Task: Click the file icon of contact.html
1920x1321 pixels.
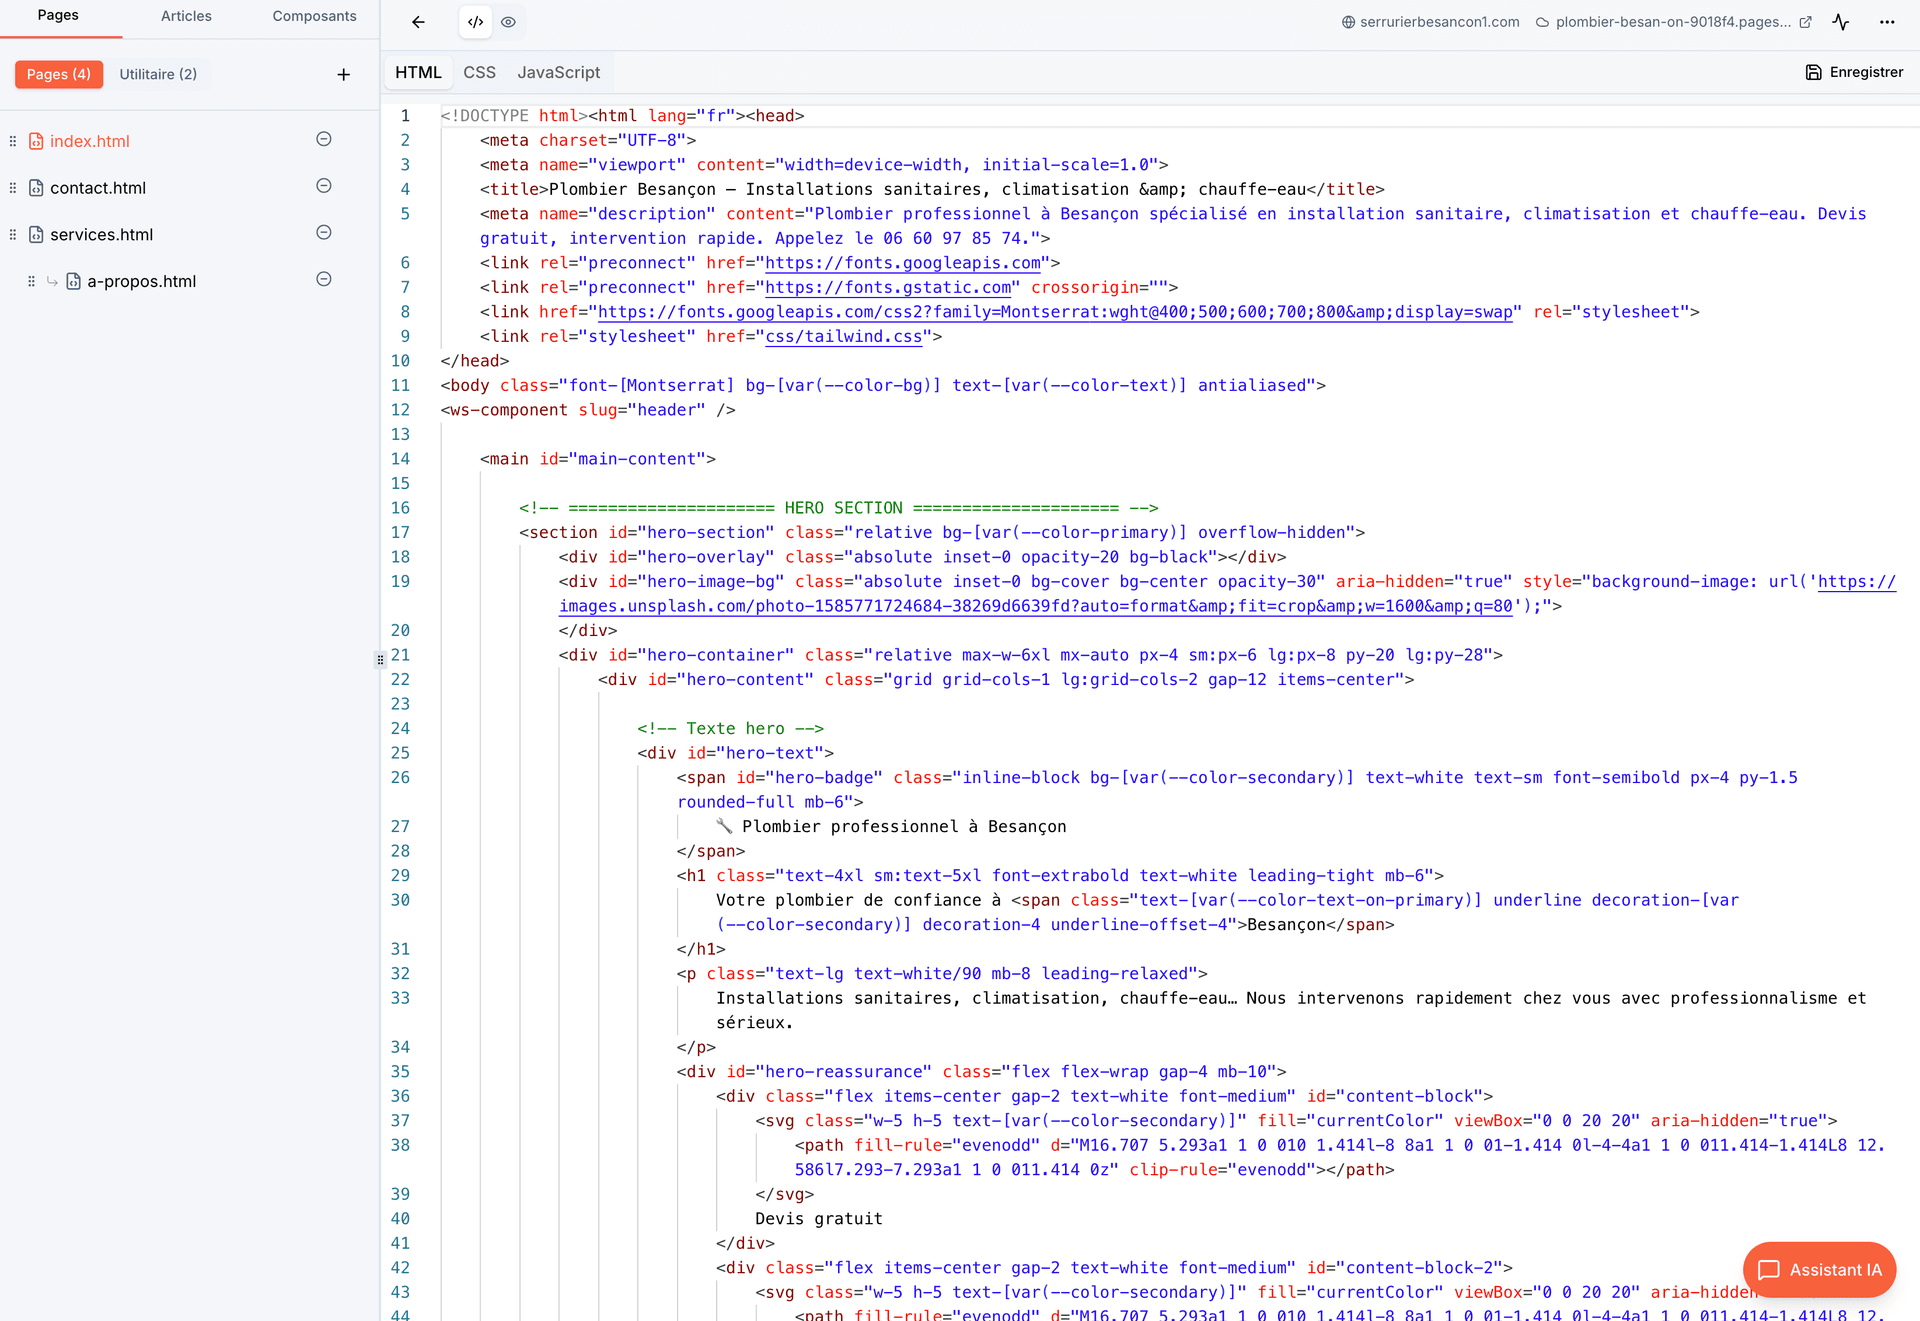Action: 36,188
